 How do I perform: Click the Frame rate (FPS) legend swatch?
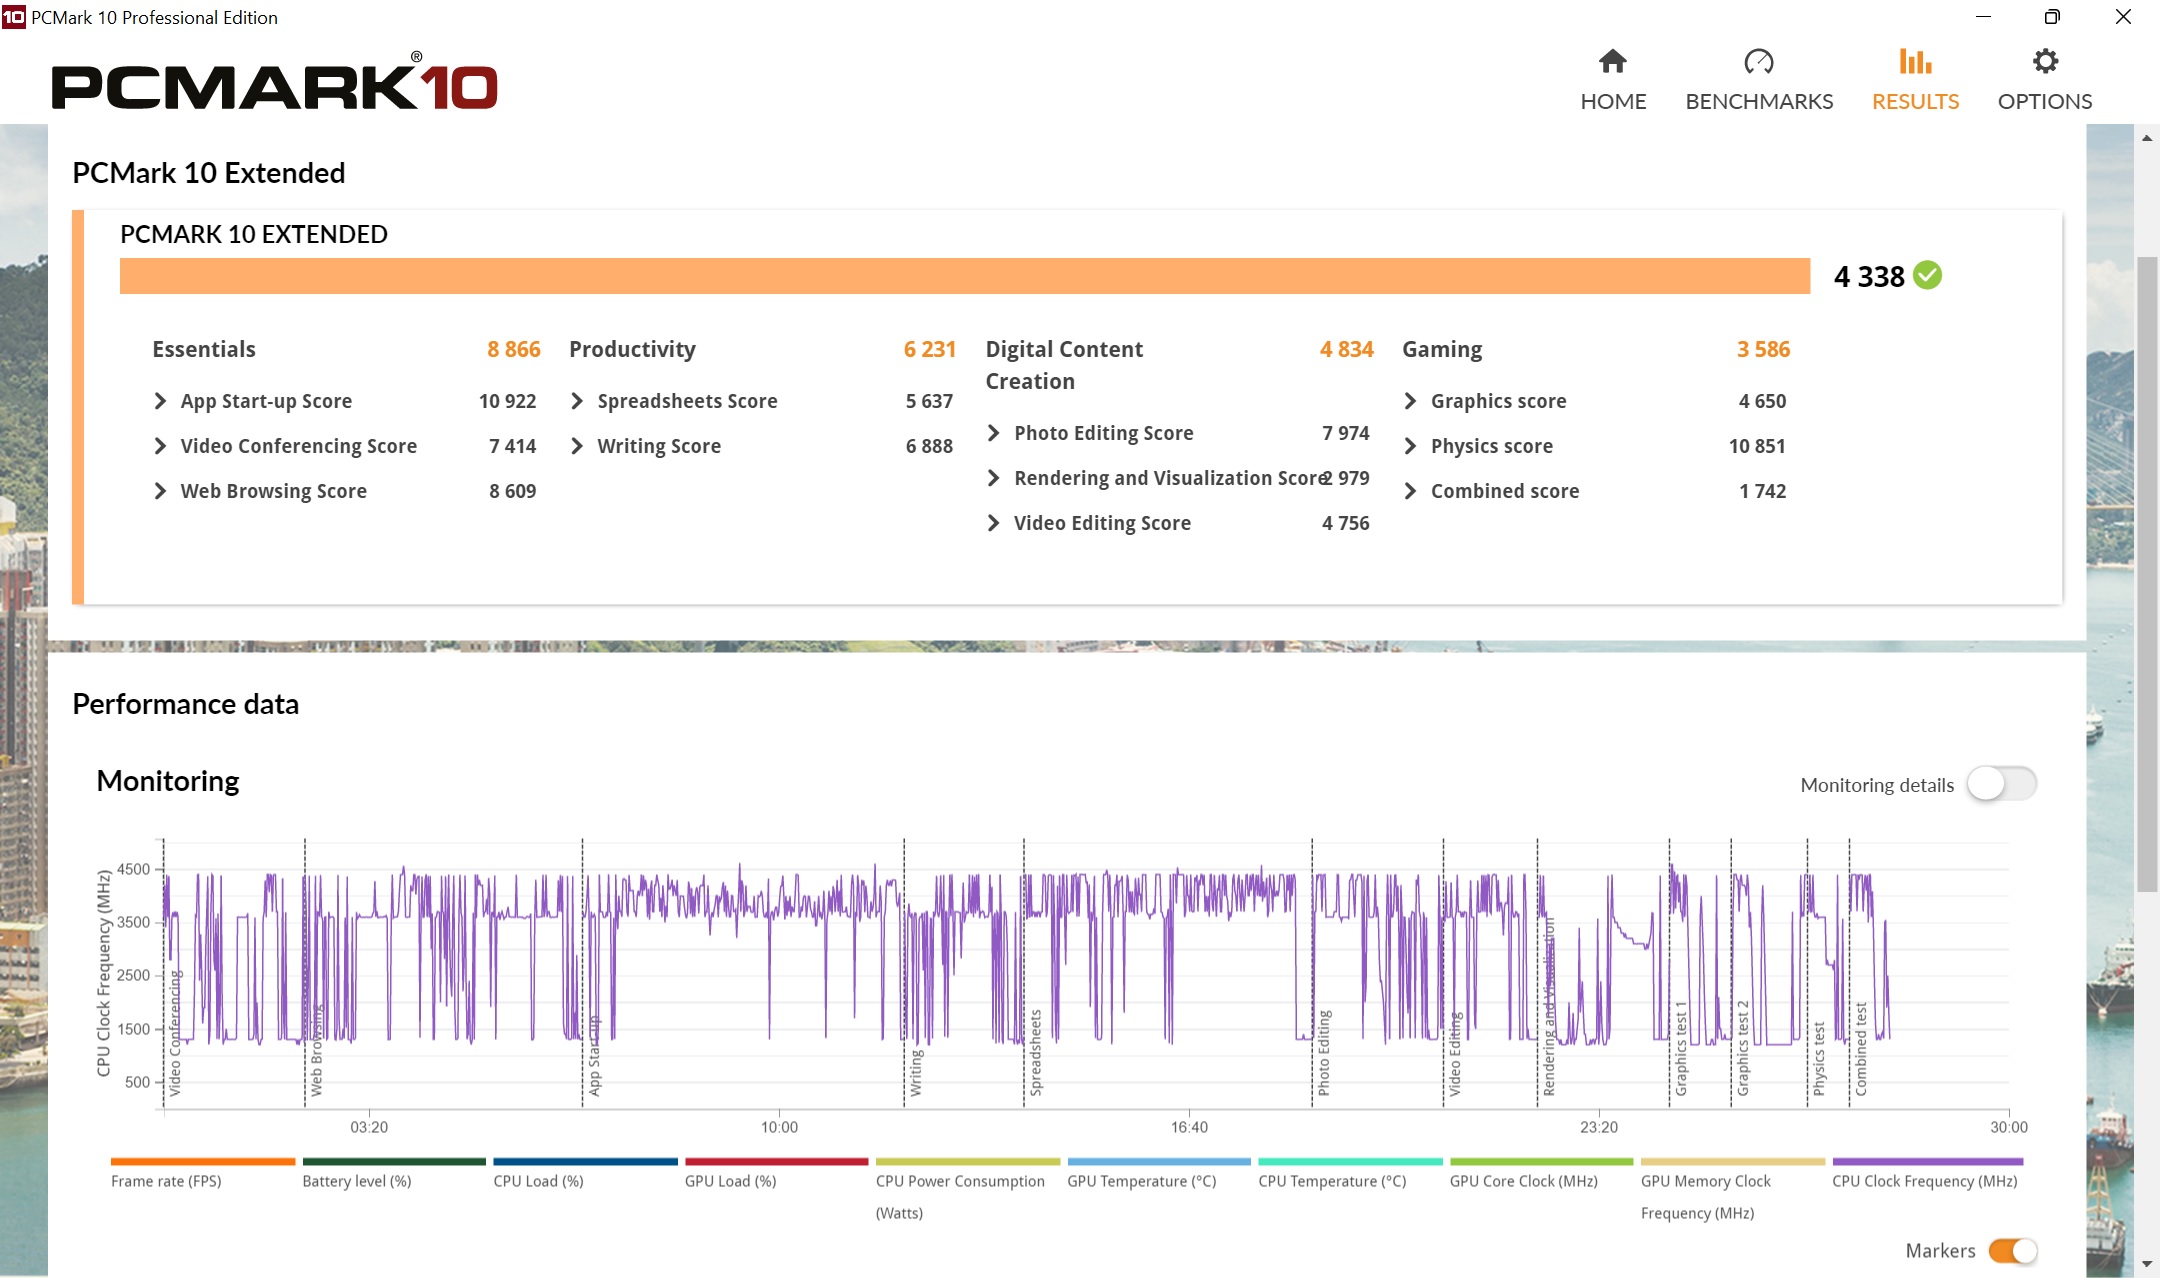(203, 1162)
